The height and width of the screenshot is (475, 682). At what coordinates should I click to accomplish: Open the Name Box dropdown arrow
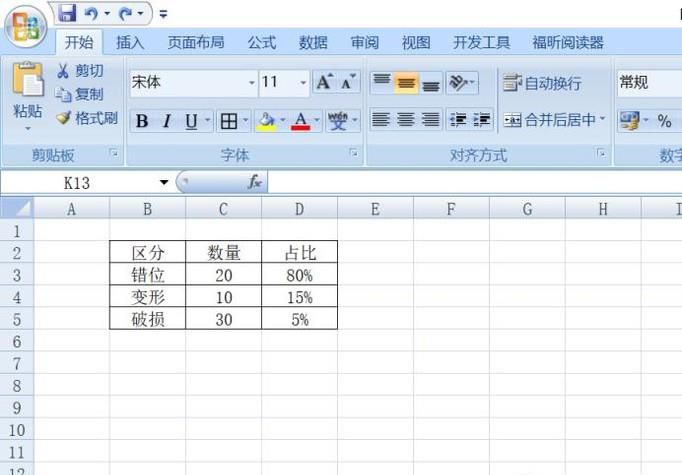tap(164, 182)
